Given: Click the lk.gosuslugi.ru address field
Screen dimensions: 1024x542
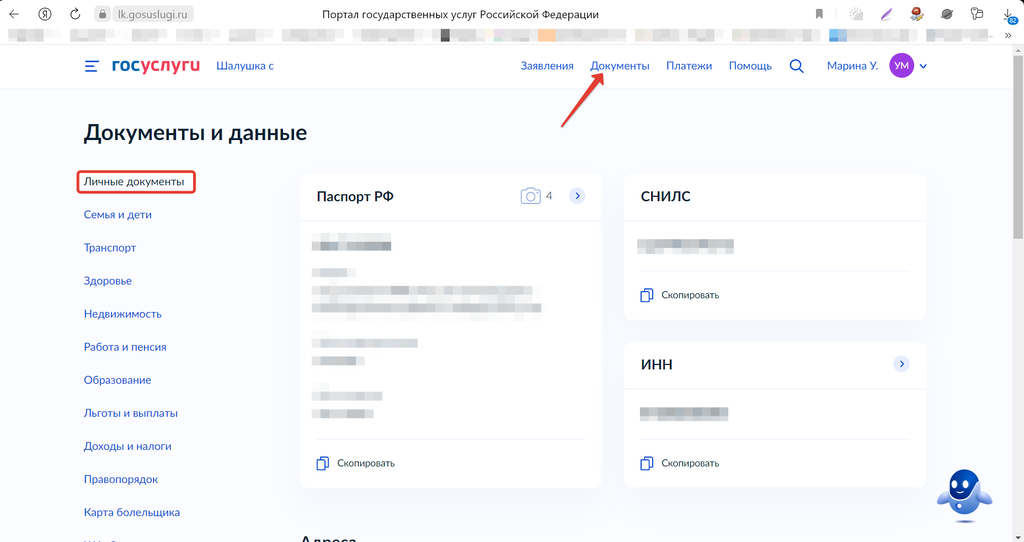Looking at the screenshot, I should click(155, 14).
